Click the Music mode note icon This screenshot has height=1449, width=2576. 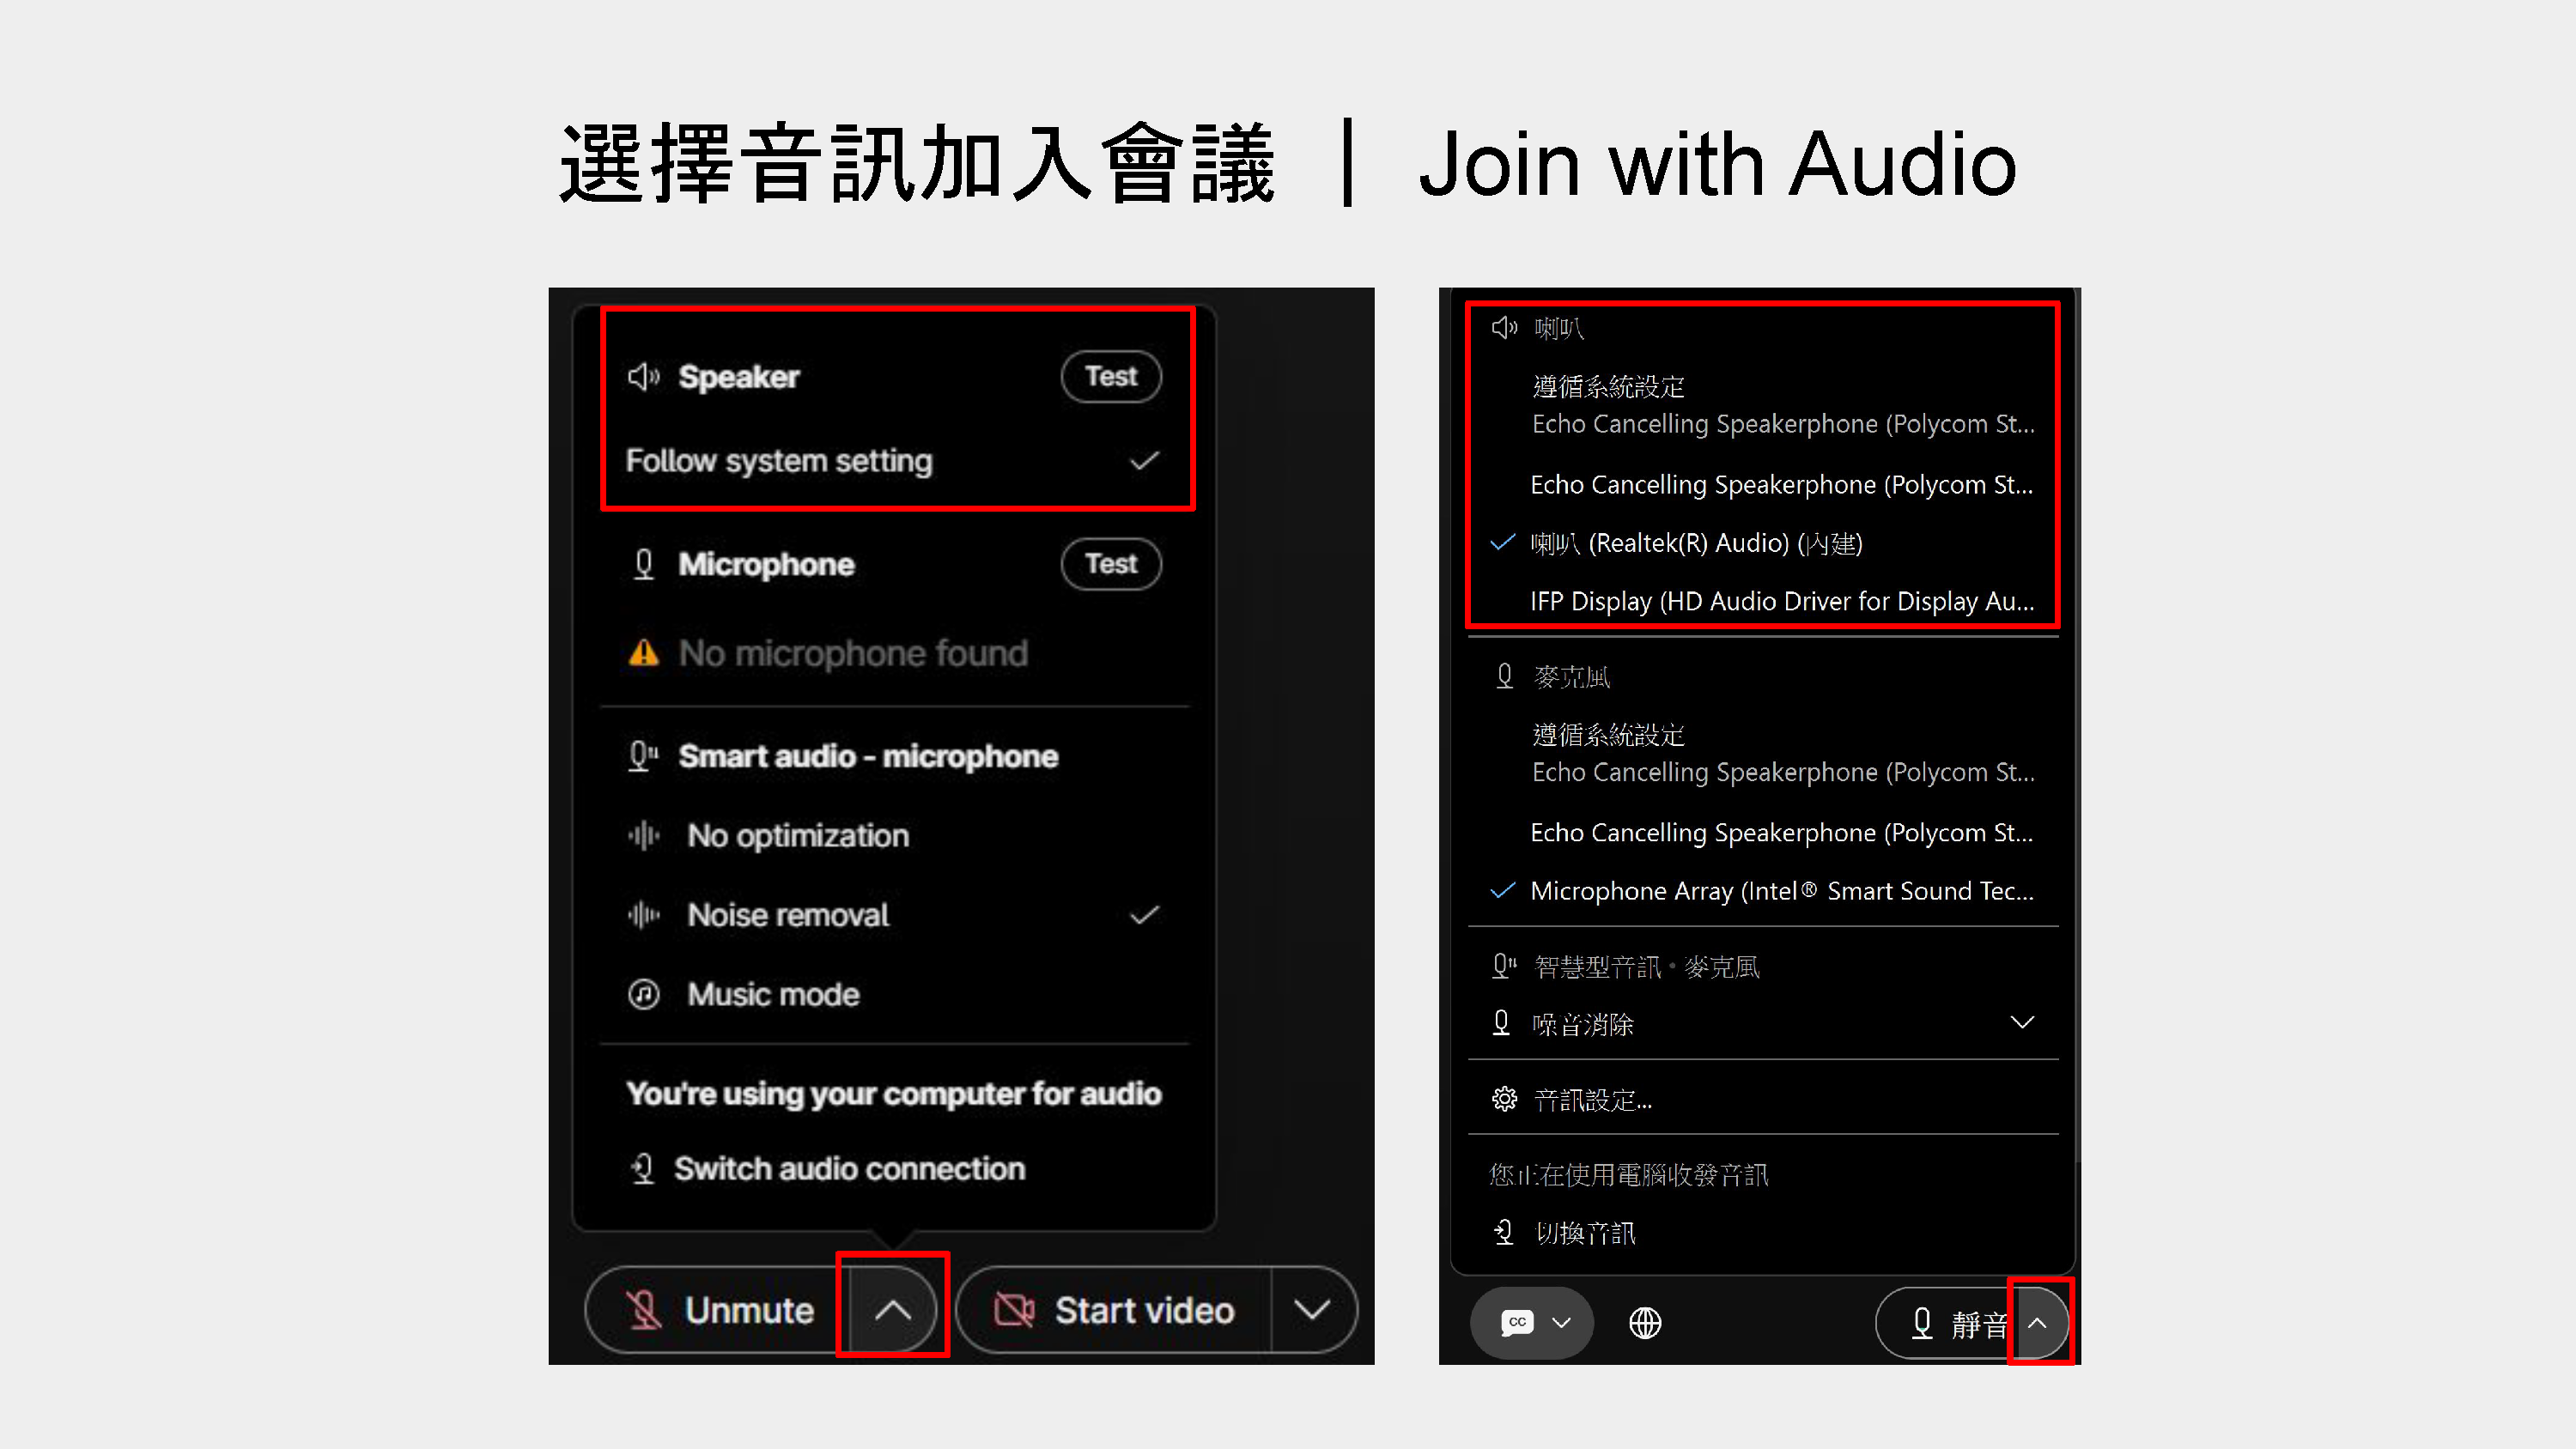click(x=643, y=994)
